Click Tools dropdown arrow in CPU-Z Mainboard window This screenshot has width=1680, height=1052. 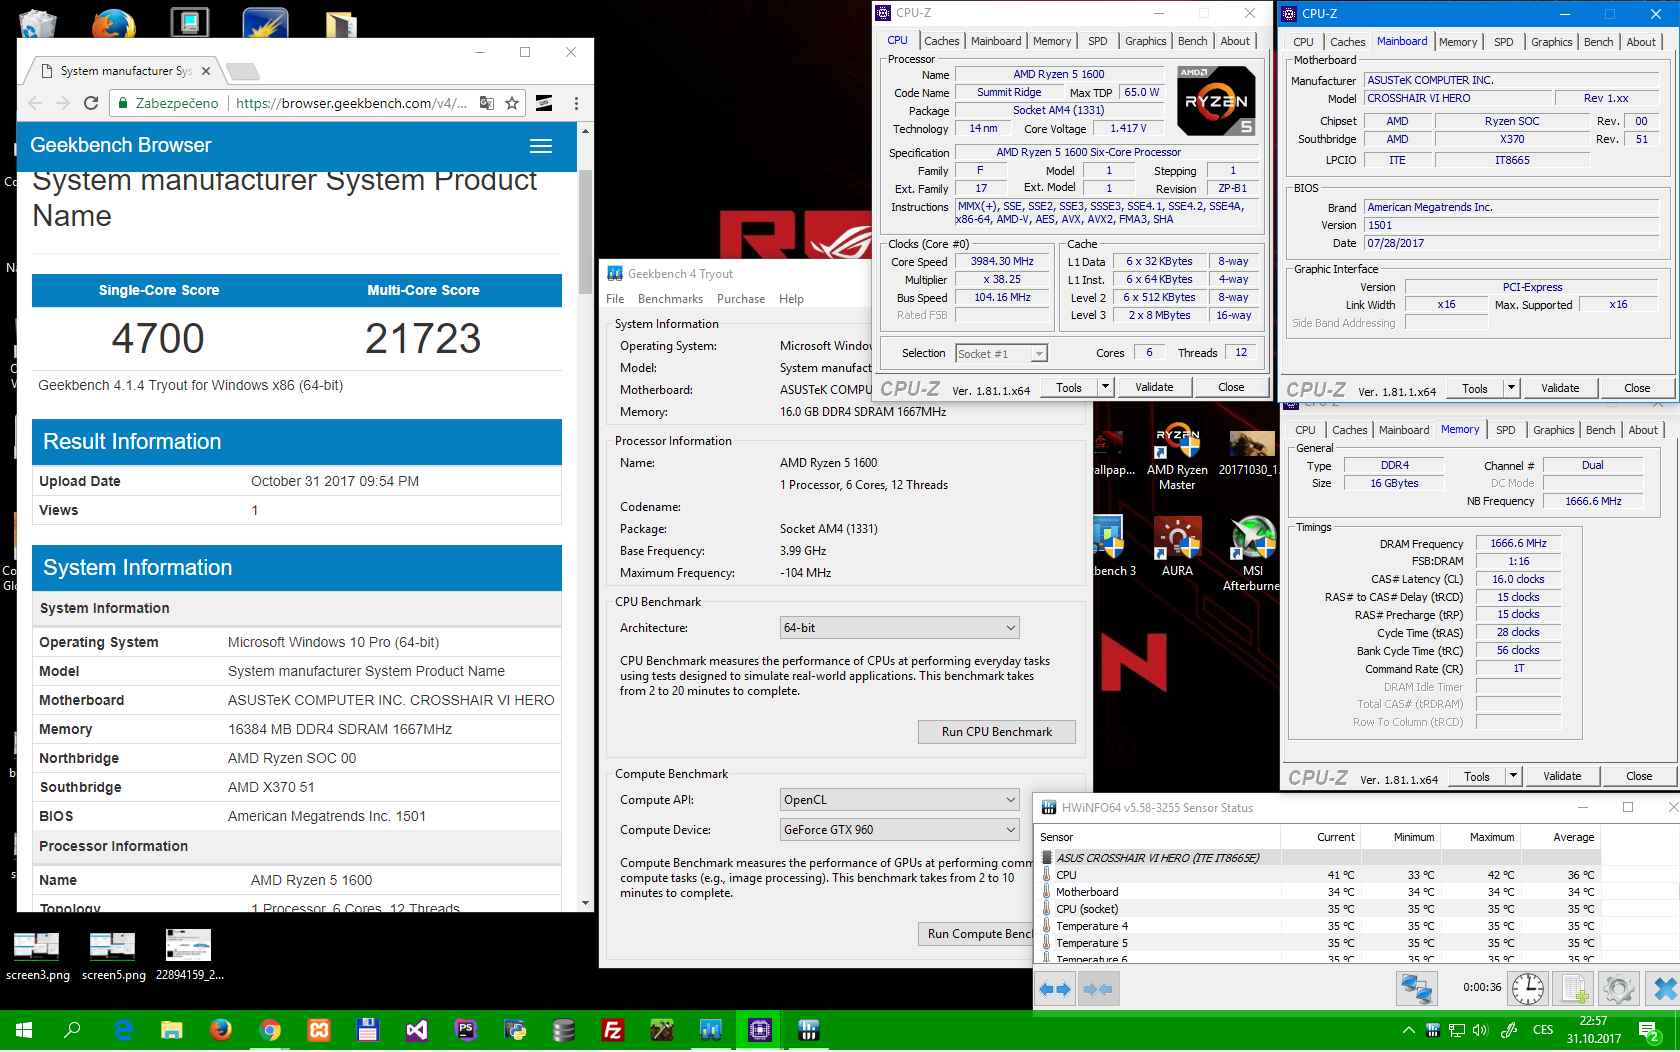[1511, 388]
